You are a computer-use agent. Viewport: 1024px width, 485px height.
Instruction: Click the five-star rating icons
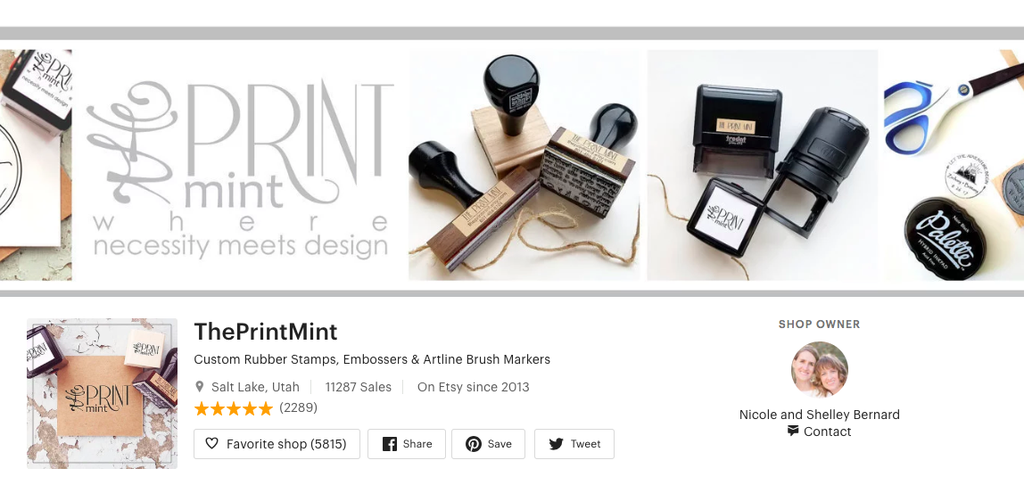pos(233,409)
